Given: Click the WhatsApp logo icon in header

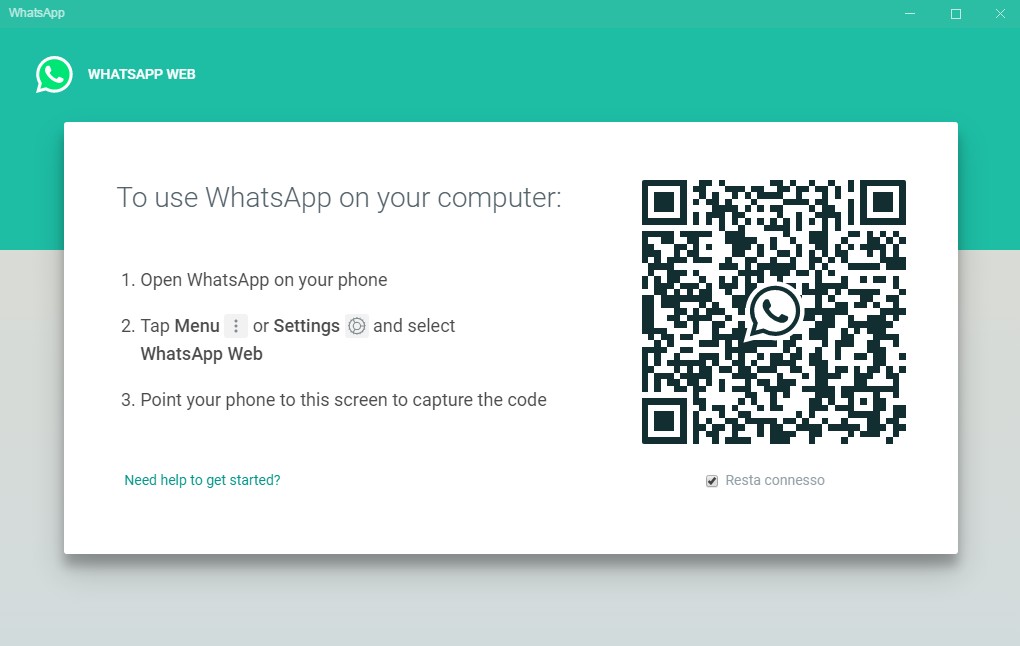Looking at the screenshot, I should pyautogui.click(x=54, y=74).
